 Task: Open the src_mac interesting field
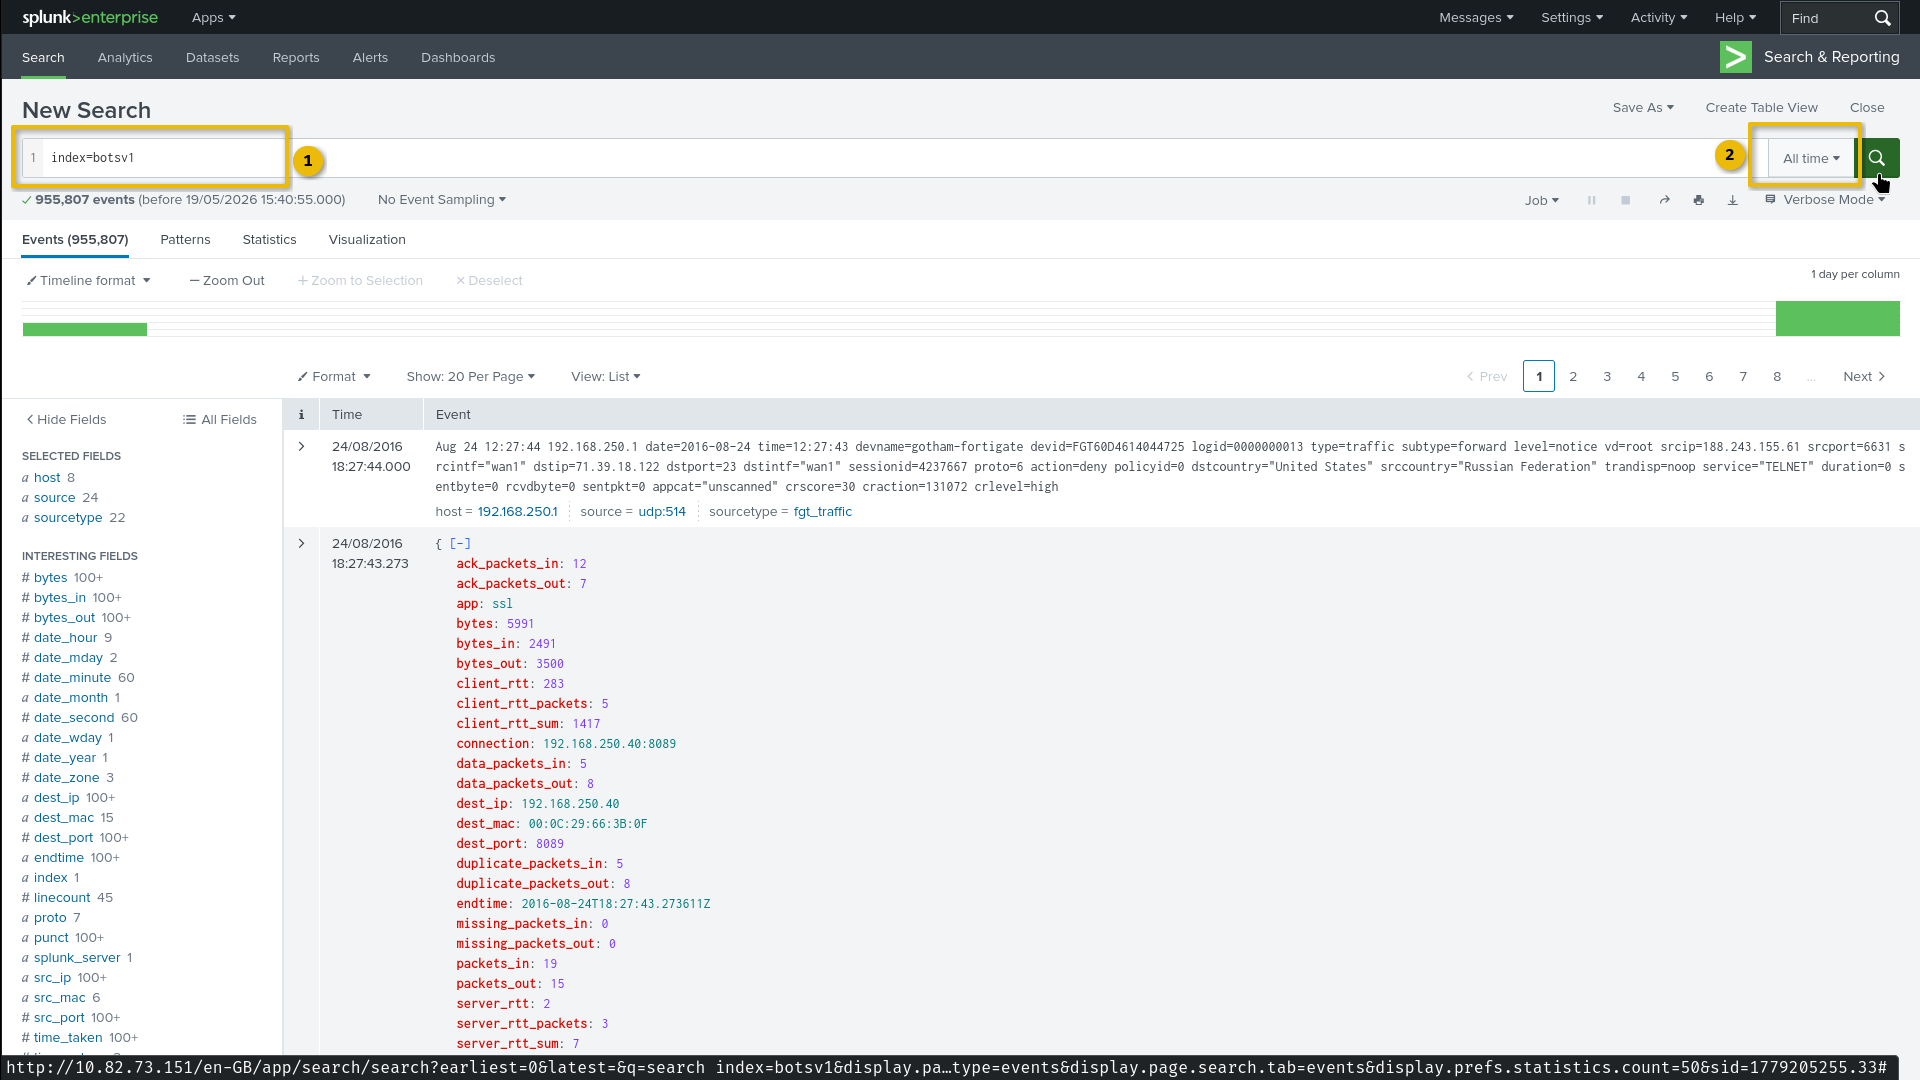point(60,998)
